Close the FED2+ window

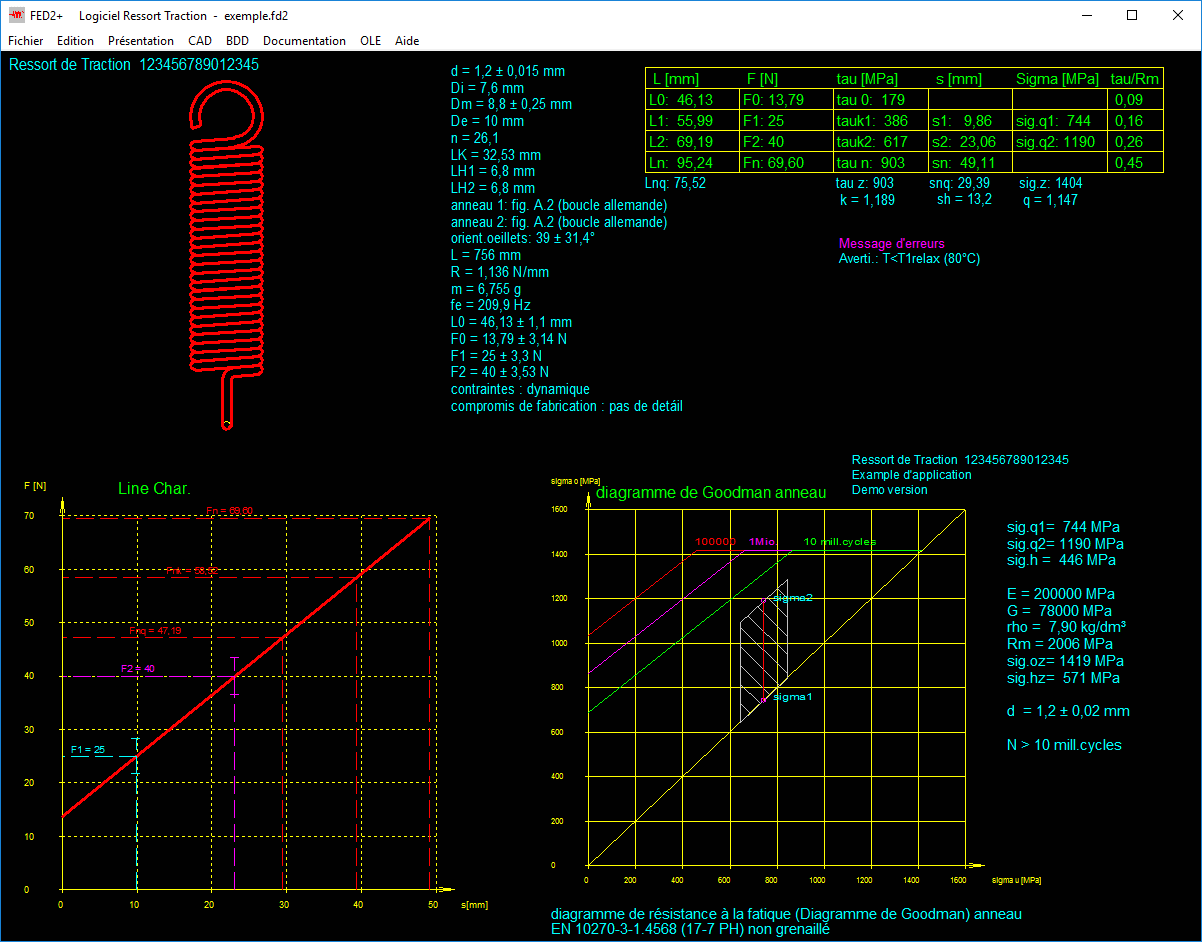[1178, 15]
